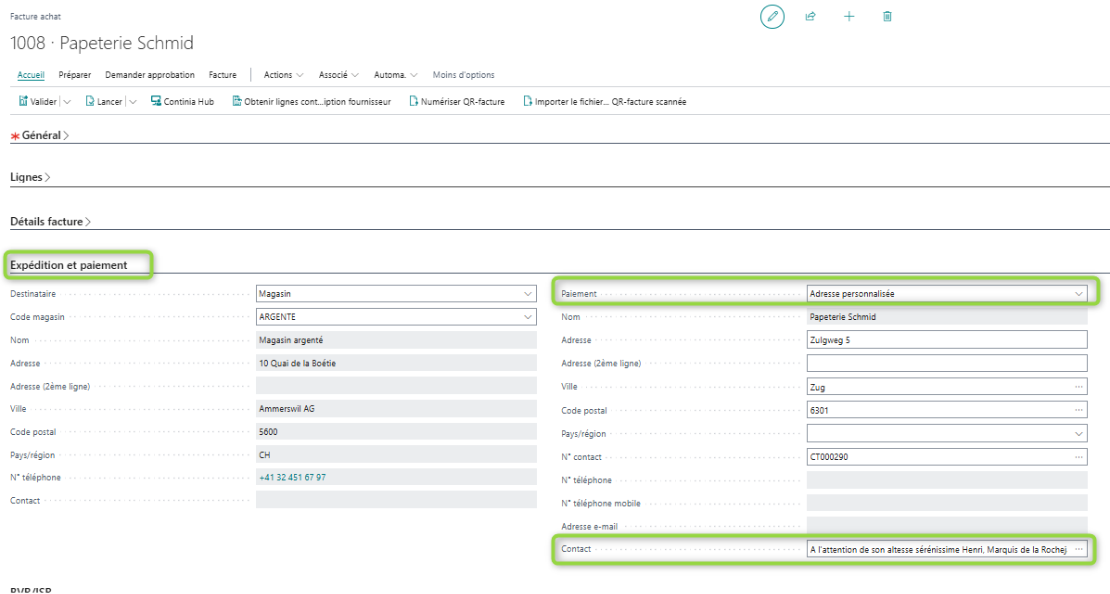Screen dimensions: 1110x594
Task: Expand the Associé menu
Action: point(338,75)
